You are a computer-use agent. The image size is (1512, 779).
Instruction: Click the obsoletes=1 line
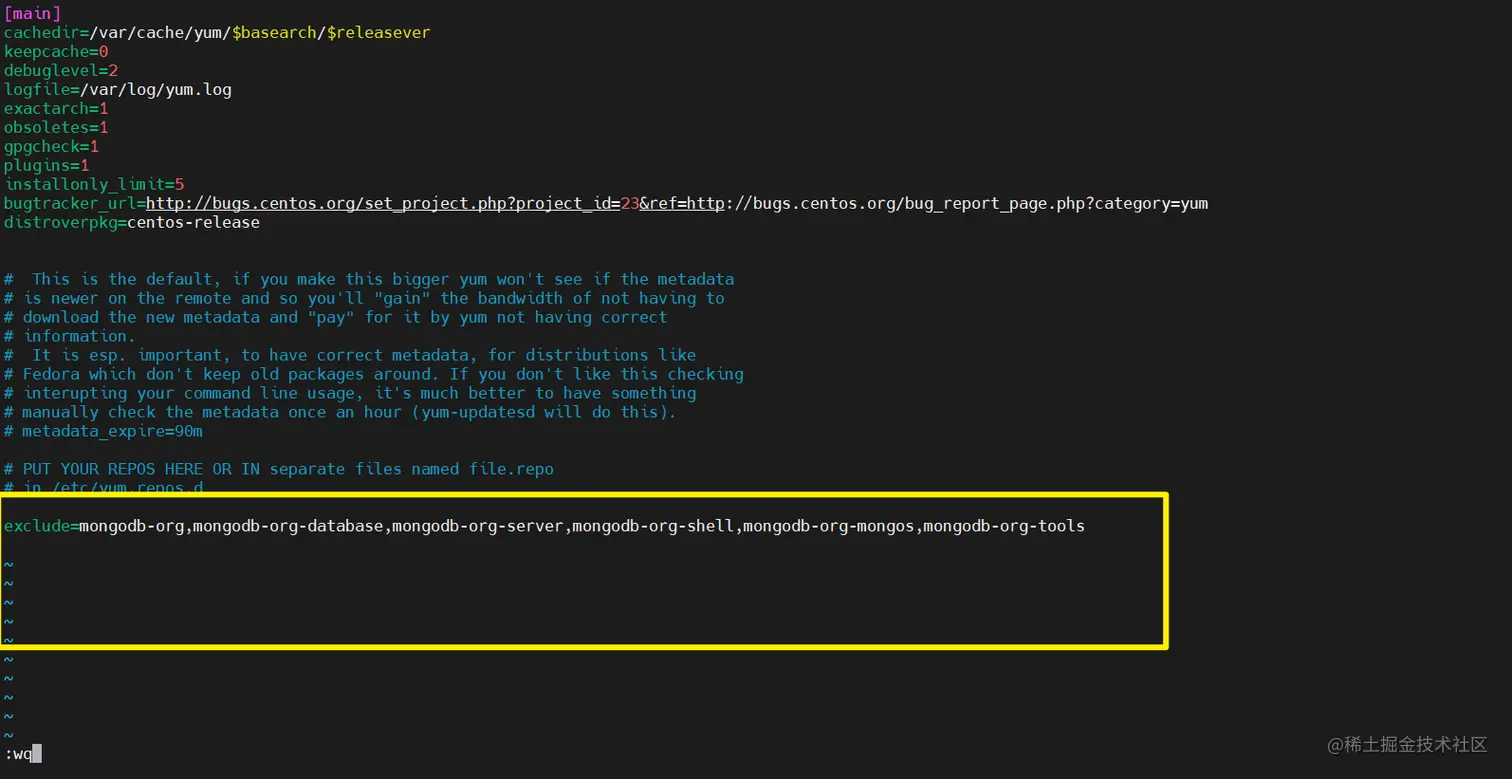click(x=56, y=128)
